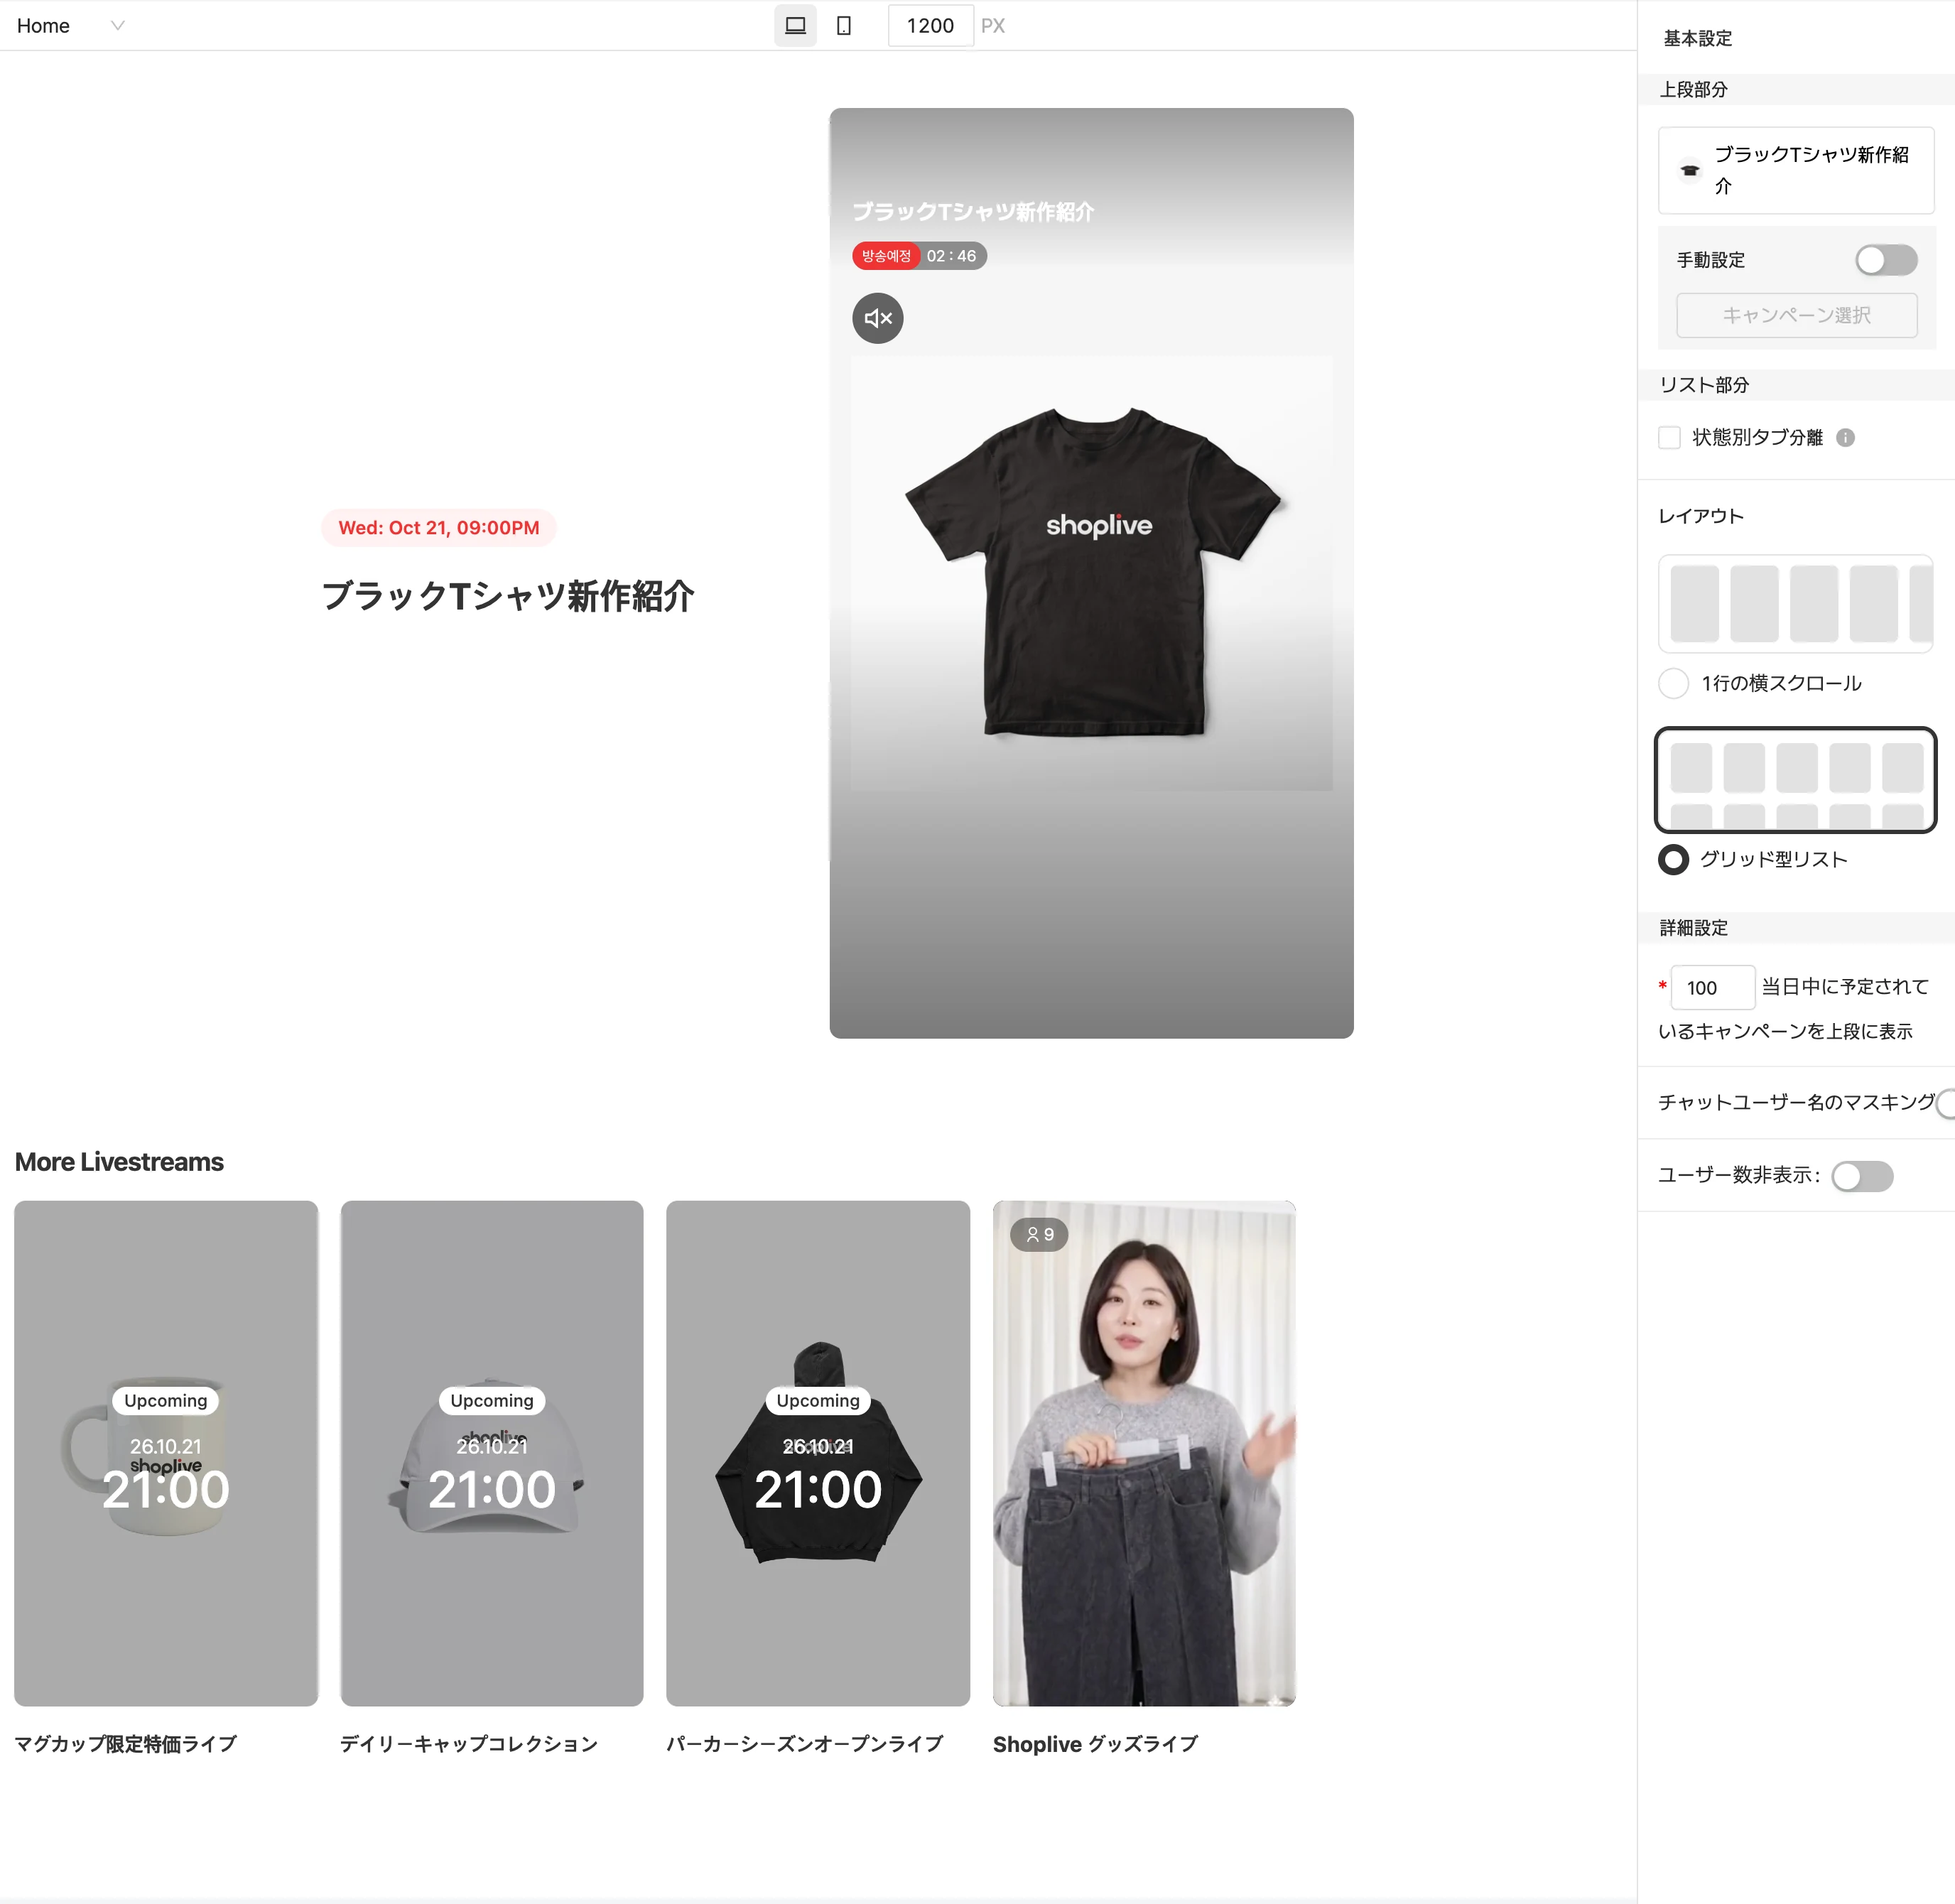Select 1行の横スクロール radio option
Image resolution: width=1955 pixels, height=1904 pixels.
(x=1673, y=683)
